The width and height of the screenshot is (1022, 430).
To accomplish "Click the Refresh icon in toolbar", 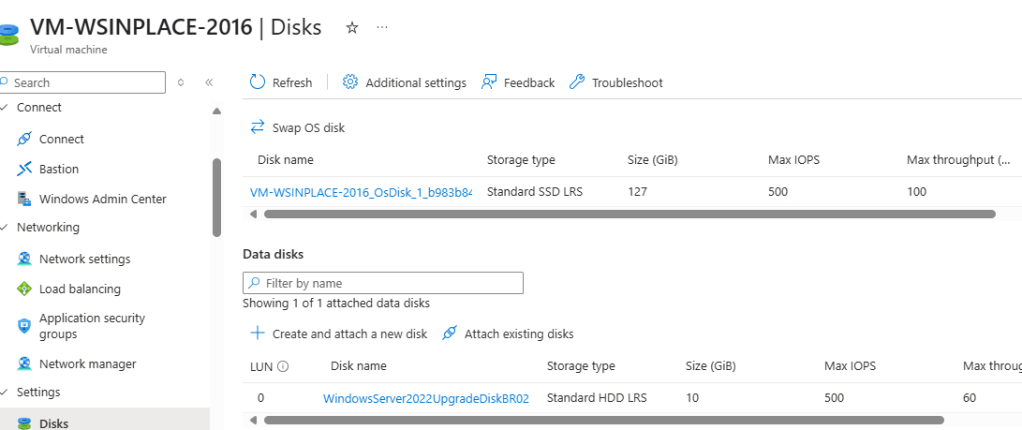I will 257,83.
